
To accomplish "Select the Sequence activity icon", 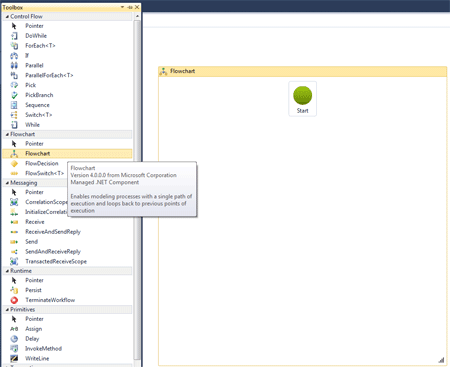I will click(14, 105).
